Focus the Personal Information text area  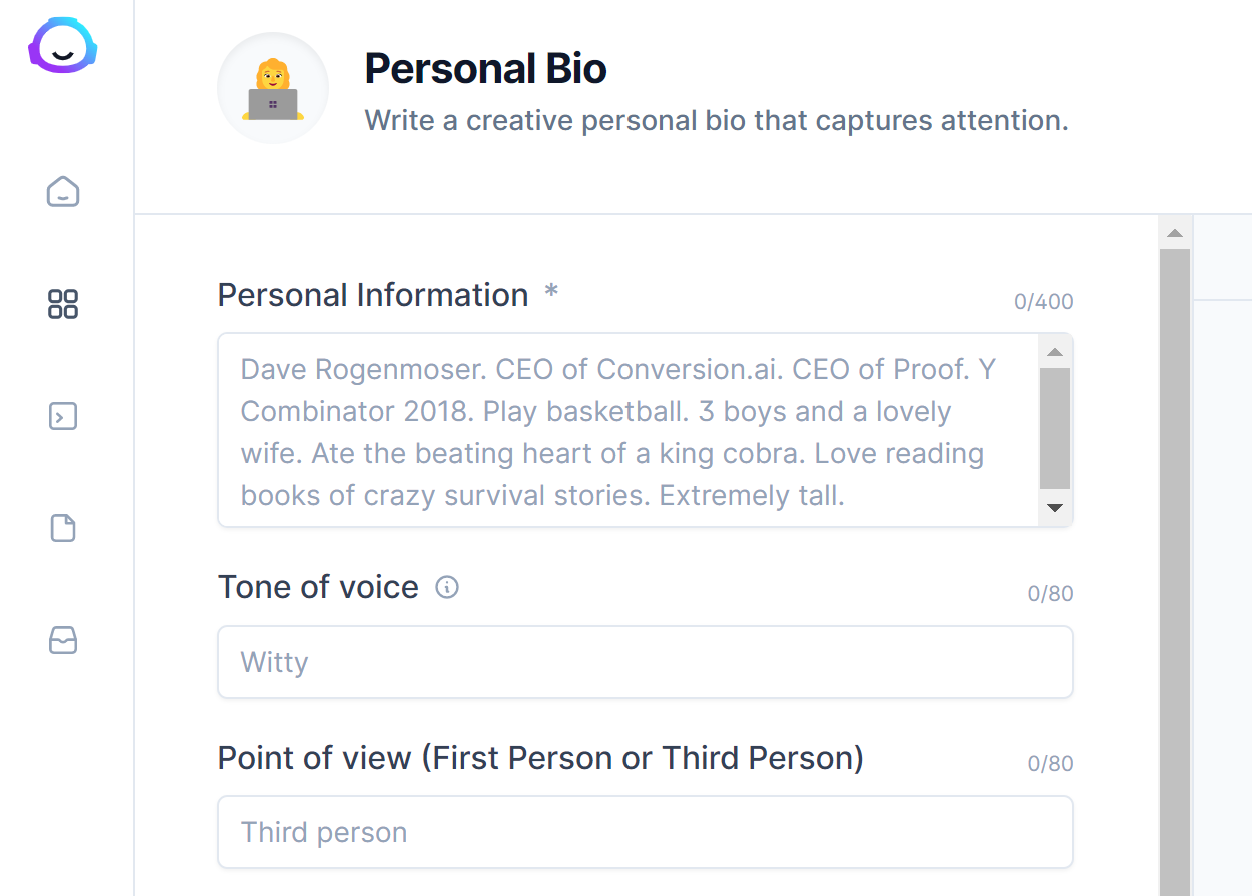[630, 430]
